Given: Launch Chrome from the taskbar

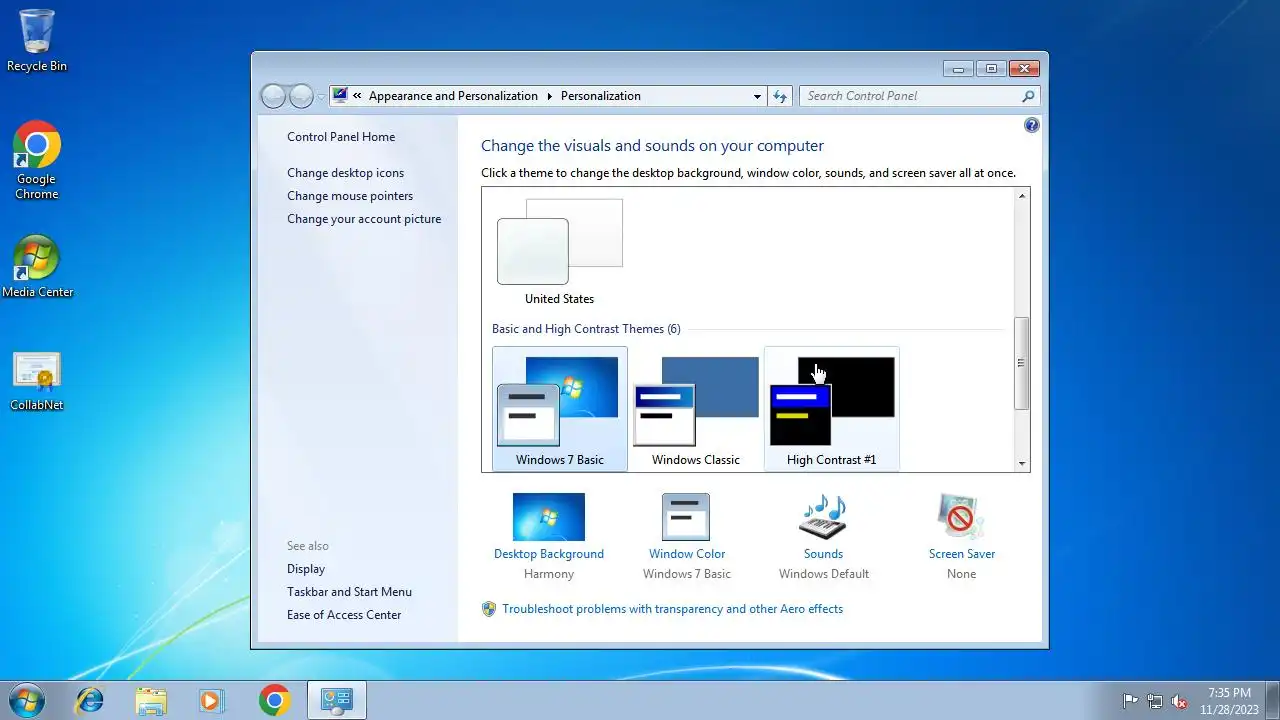Looking at the screenshot, I should [274, 700].
